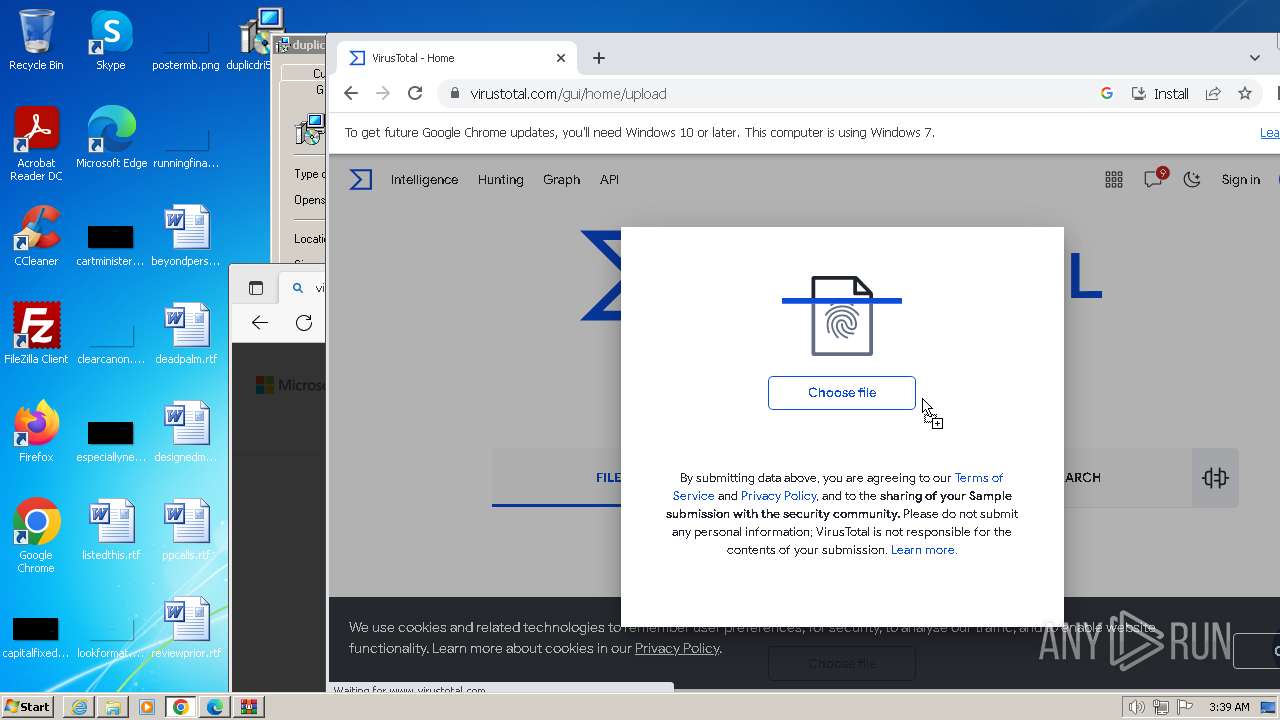This screenshot has height=720, width=1280.
Task: Open Privacy Policy link in cookie banner
Action: 677,648
